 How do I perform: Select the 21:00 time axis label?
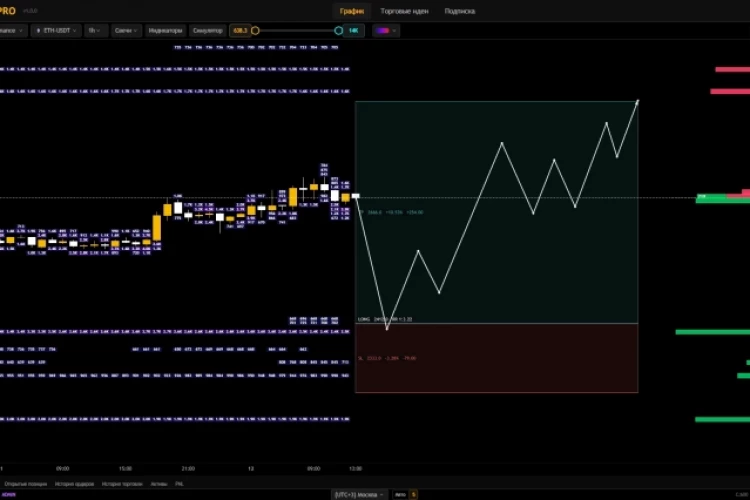(188, 468)
